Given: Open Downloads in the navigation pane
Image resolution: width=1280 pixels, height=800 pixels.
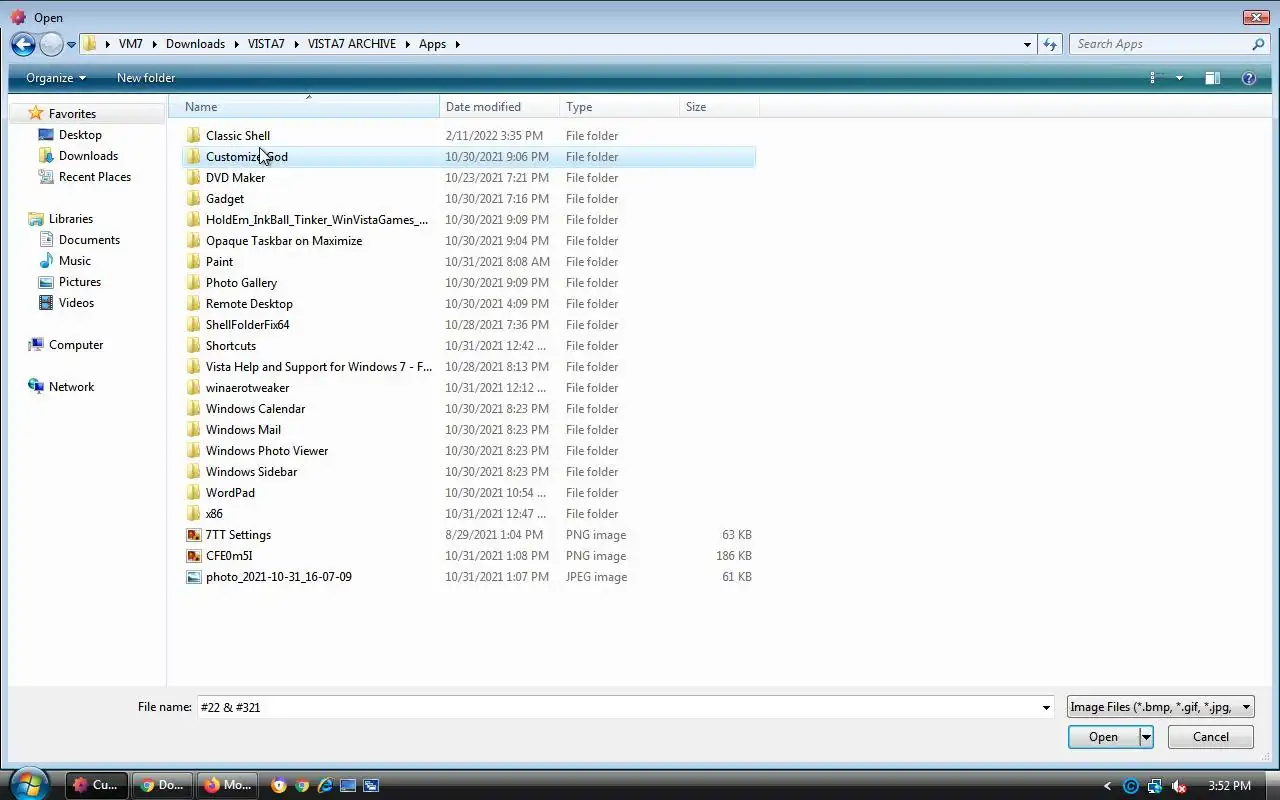Looking at the screenshot, I should pyautogui.click(x=88, y=156).
